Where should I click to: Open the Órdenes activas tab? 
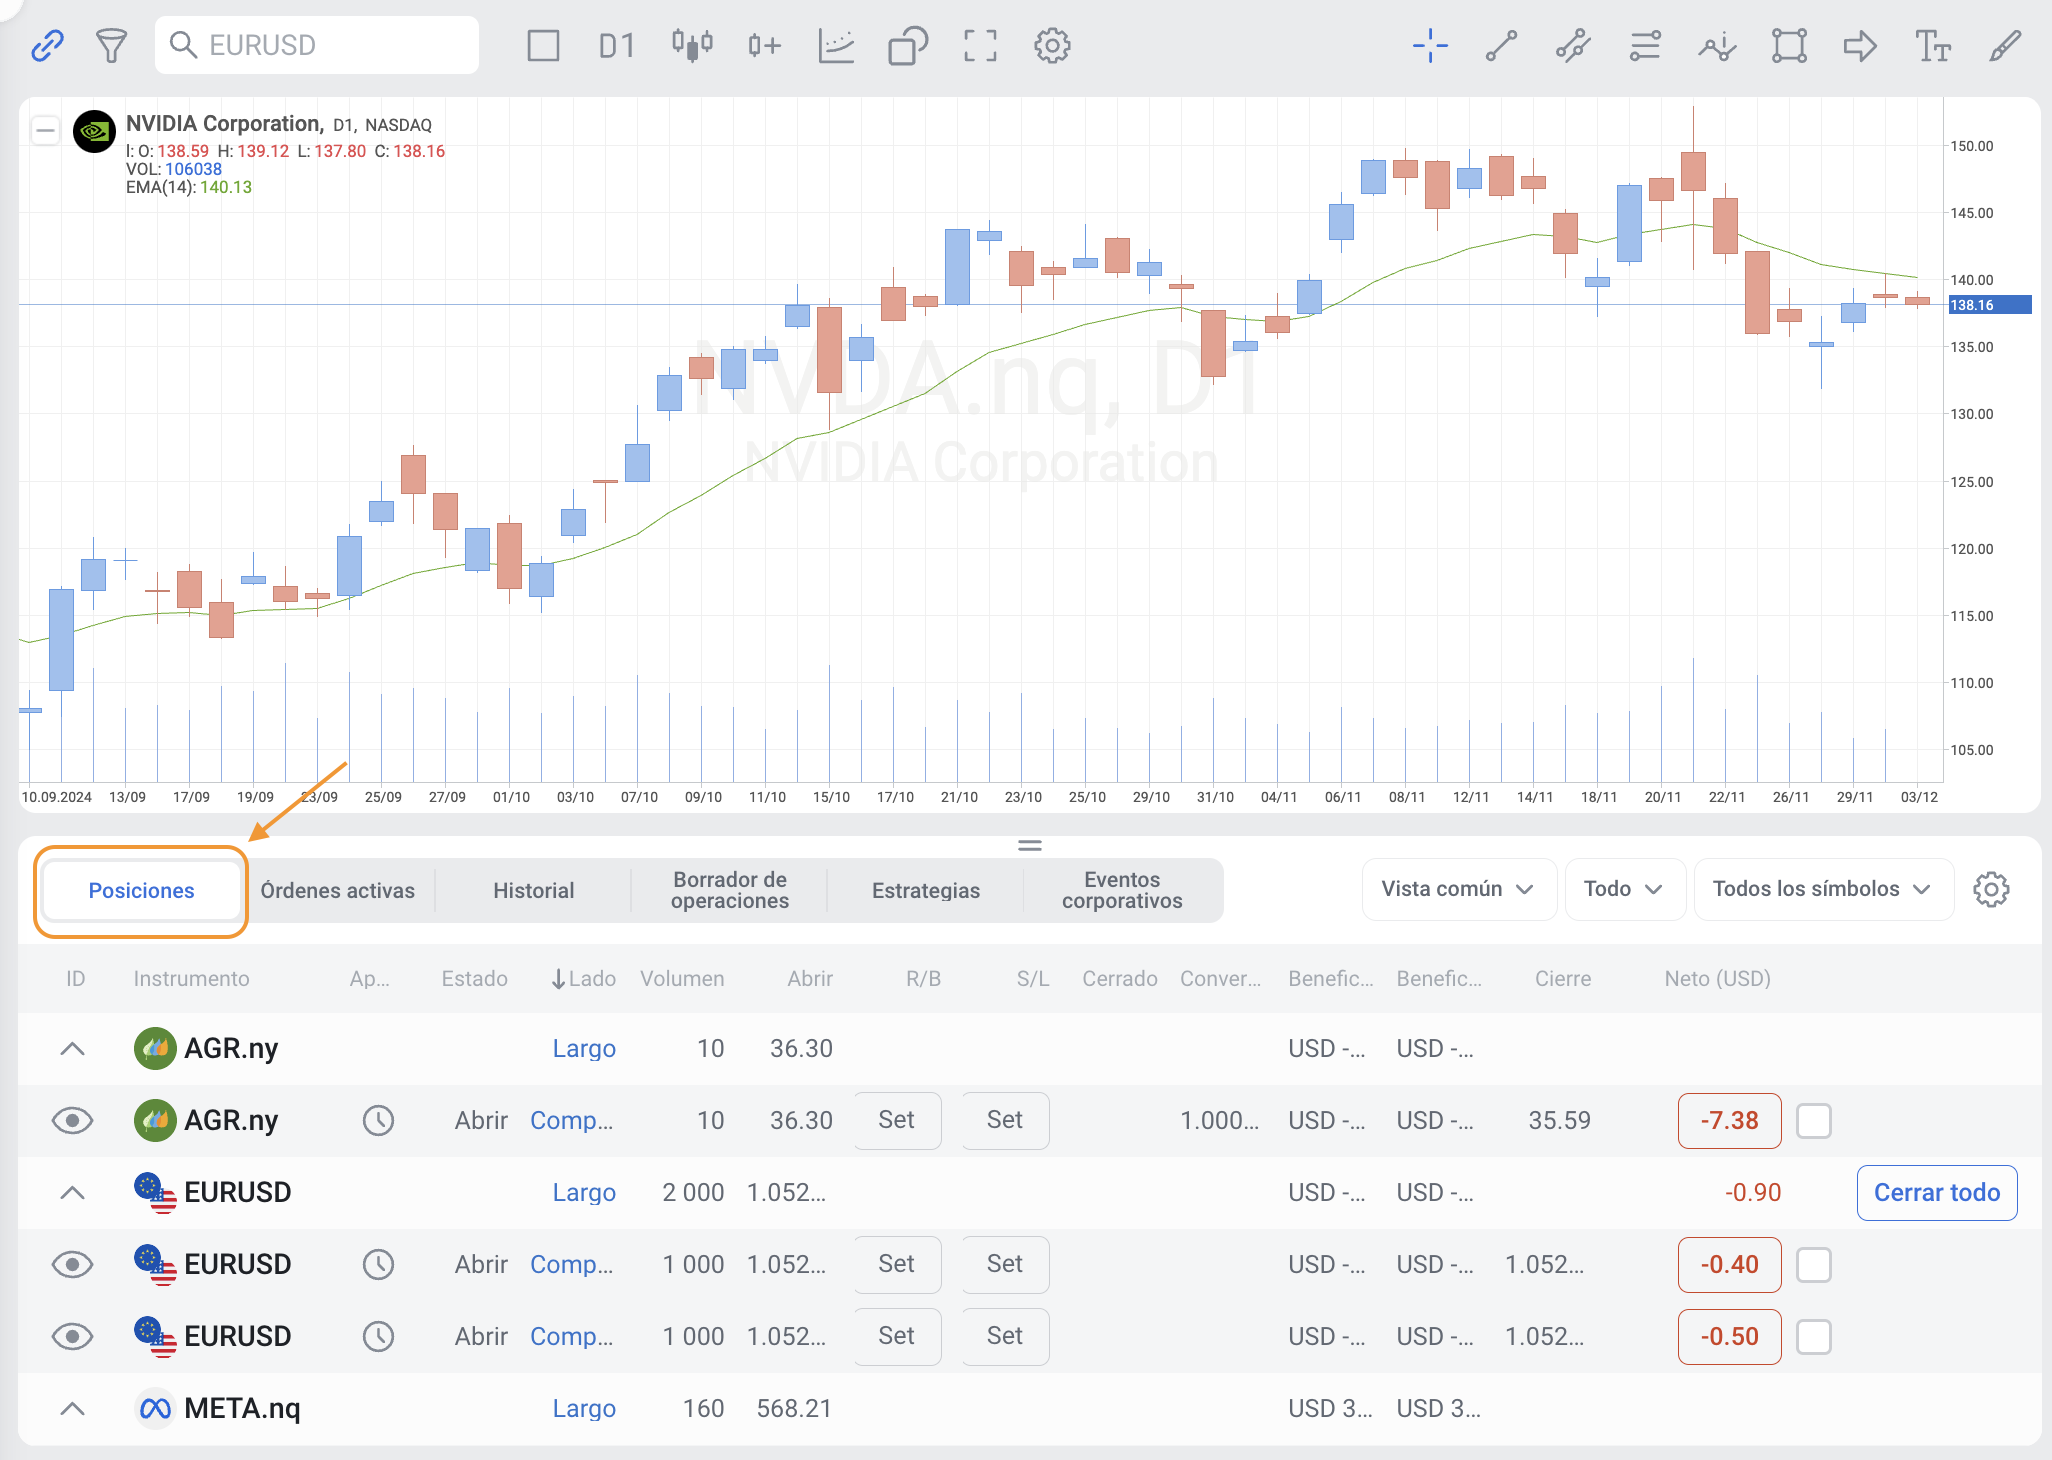coord(337,890)
